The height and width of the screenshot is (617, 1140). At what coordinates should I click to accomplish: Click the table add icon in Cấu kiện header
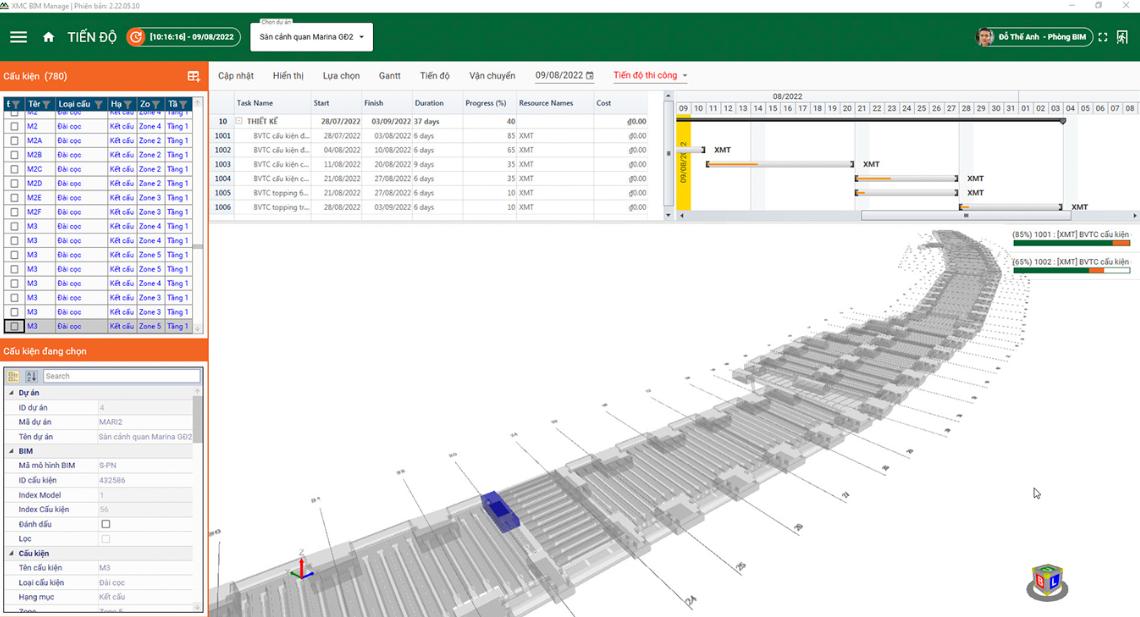coord(194,76)
